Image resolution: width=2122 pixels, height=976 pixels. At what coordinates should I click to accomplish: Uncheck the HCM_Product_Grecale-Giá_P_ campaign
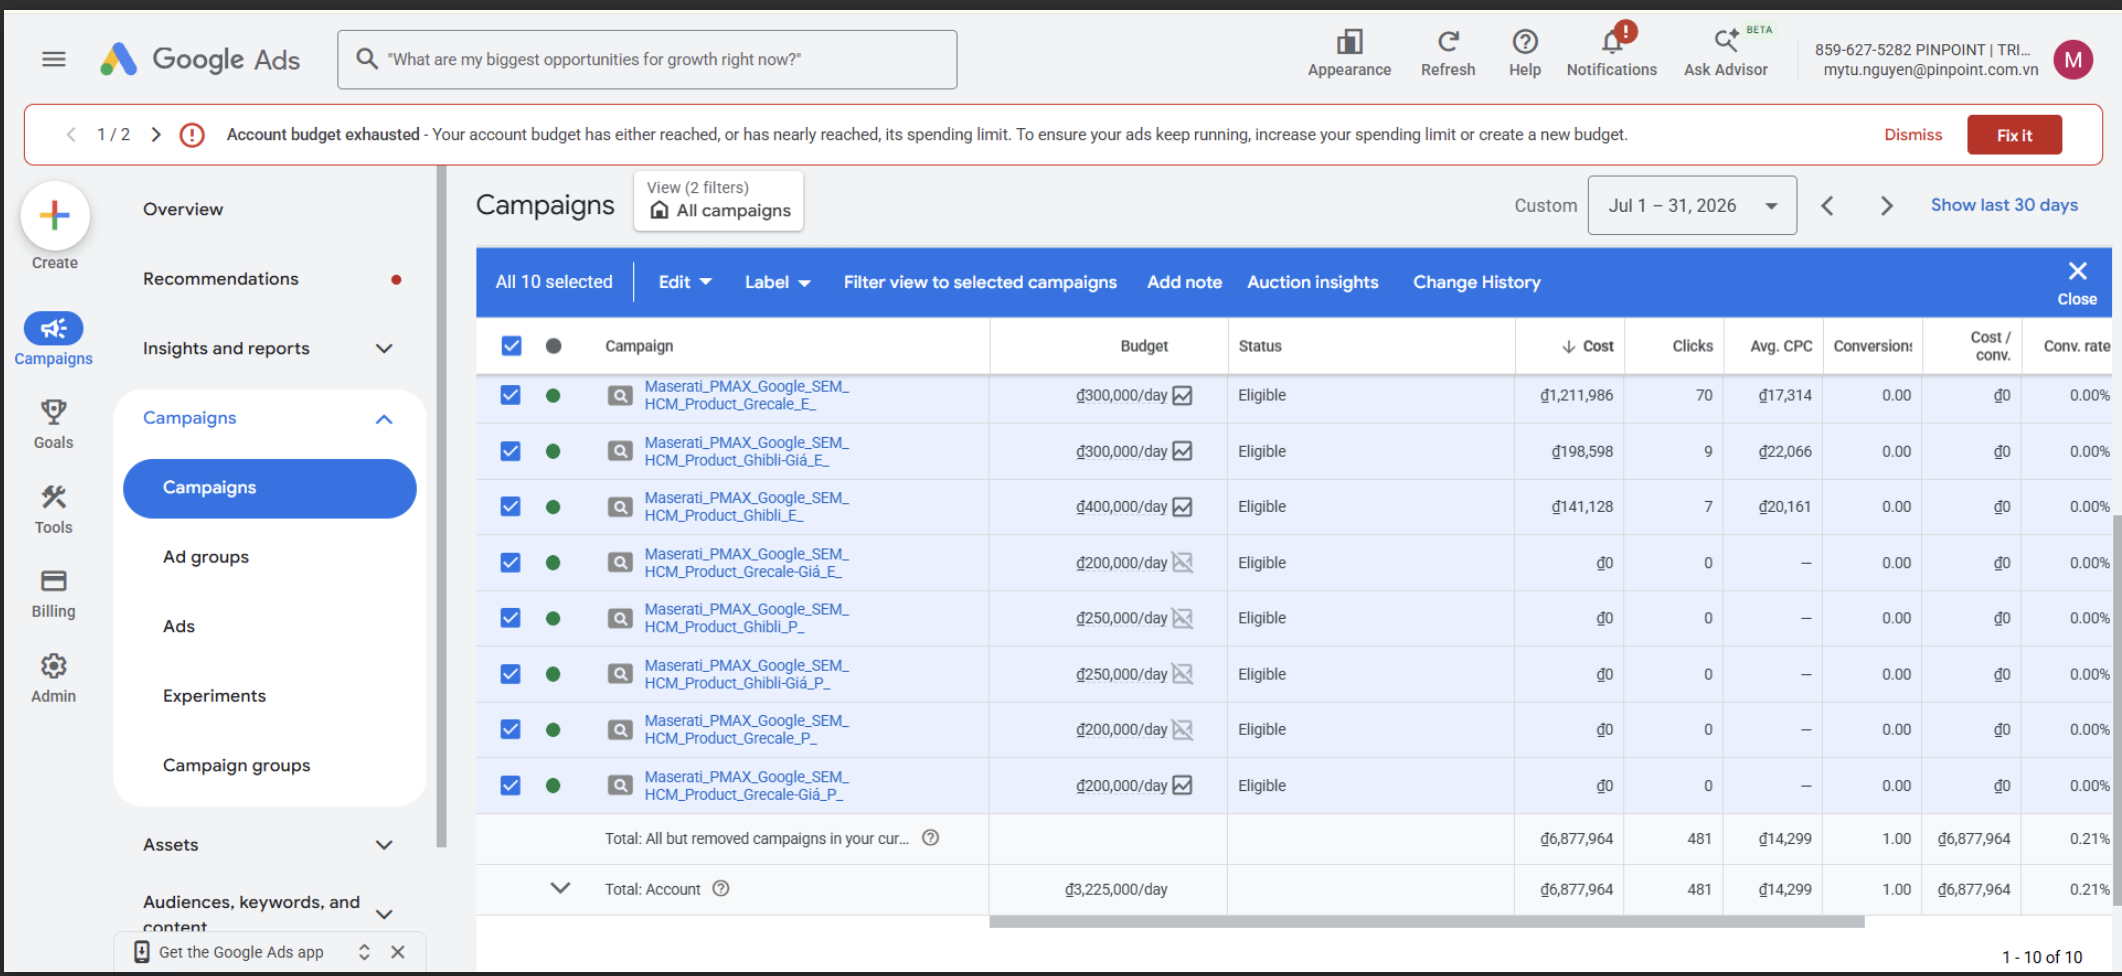click(511, 785)
